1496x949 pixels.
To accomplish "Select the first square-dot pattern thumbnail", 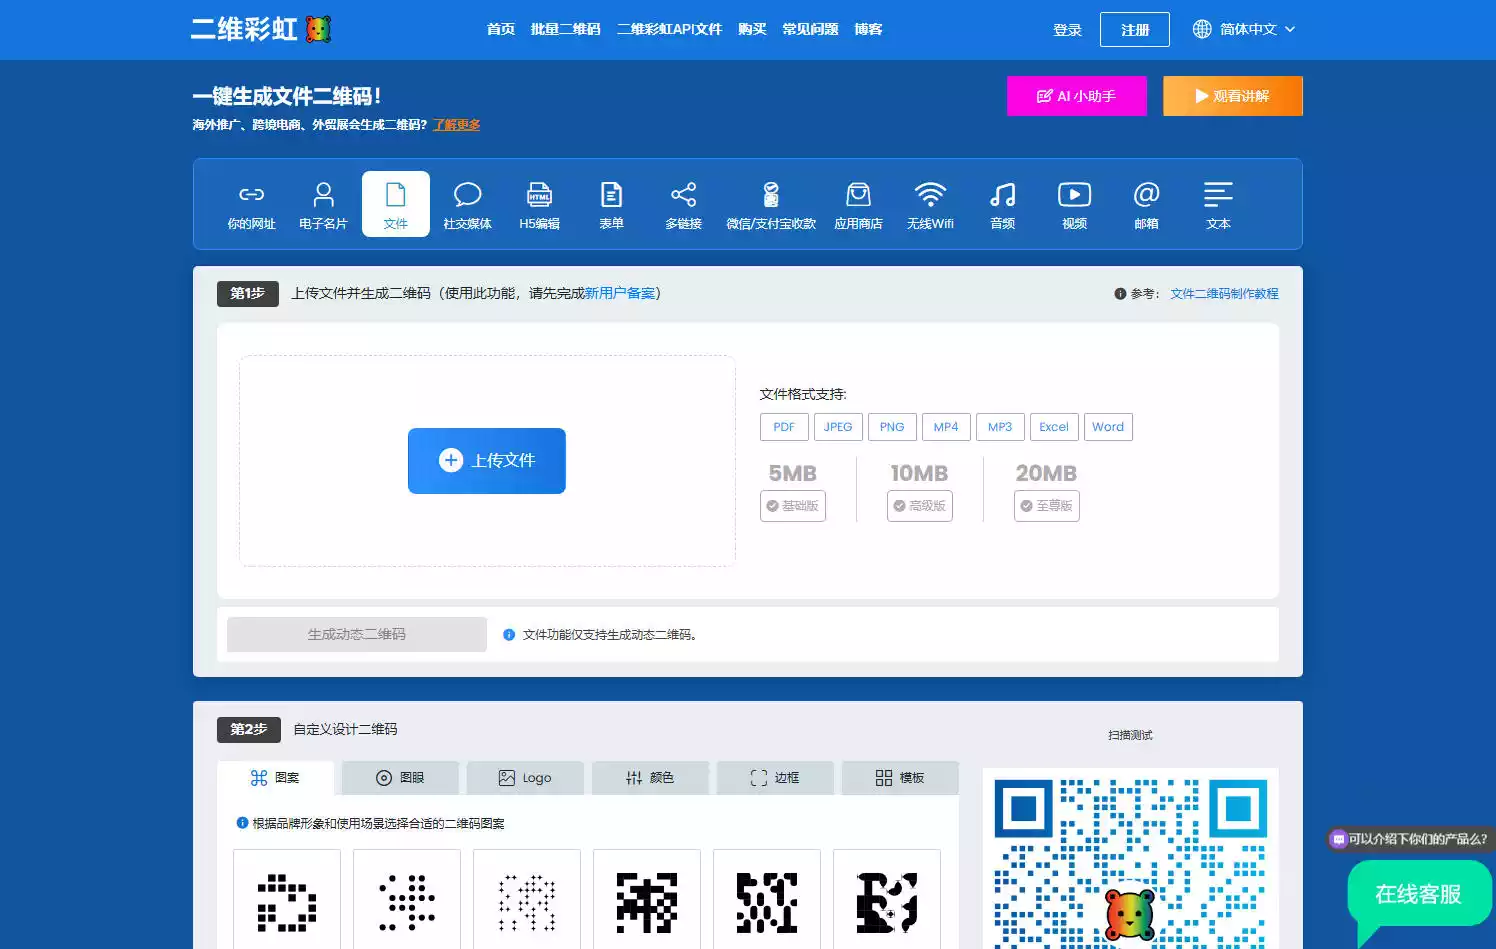I will click(287, 899).
